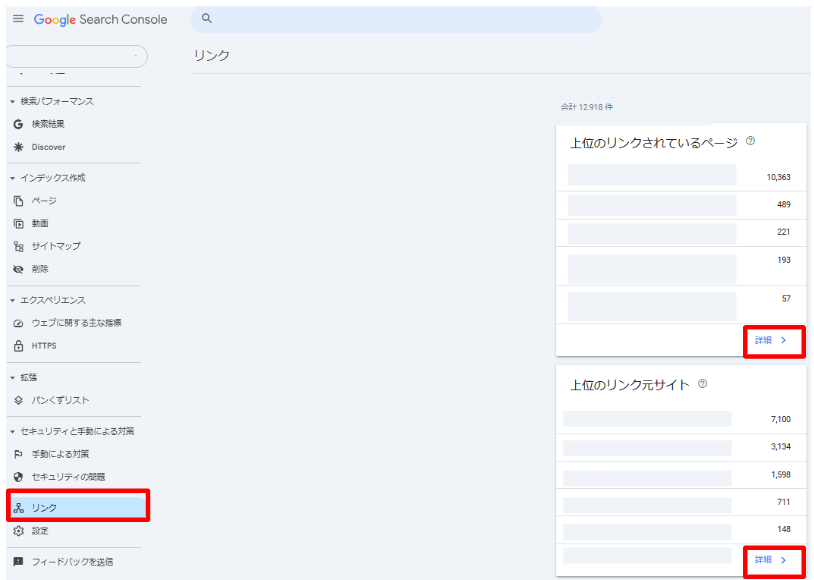
Task: Open the HTTPS report
Action: point(44,346)
